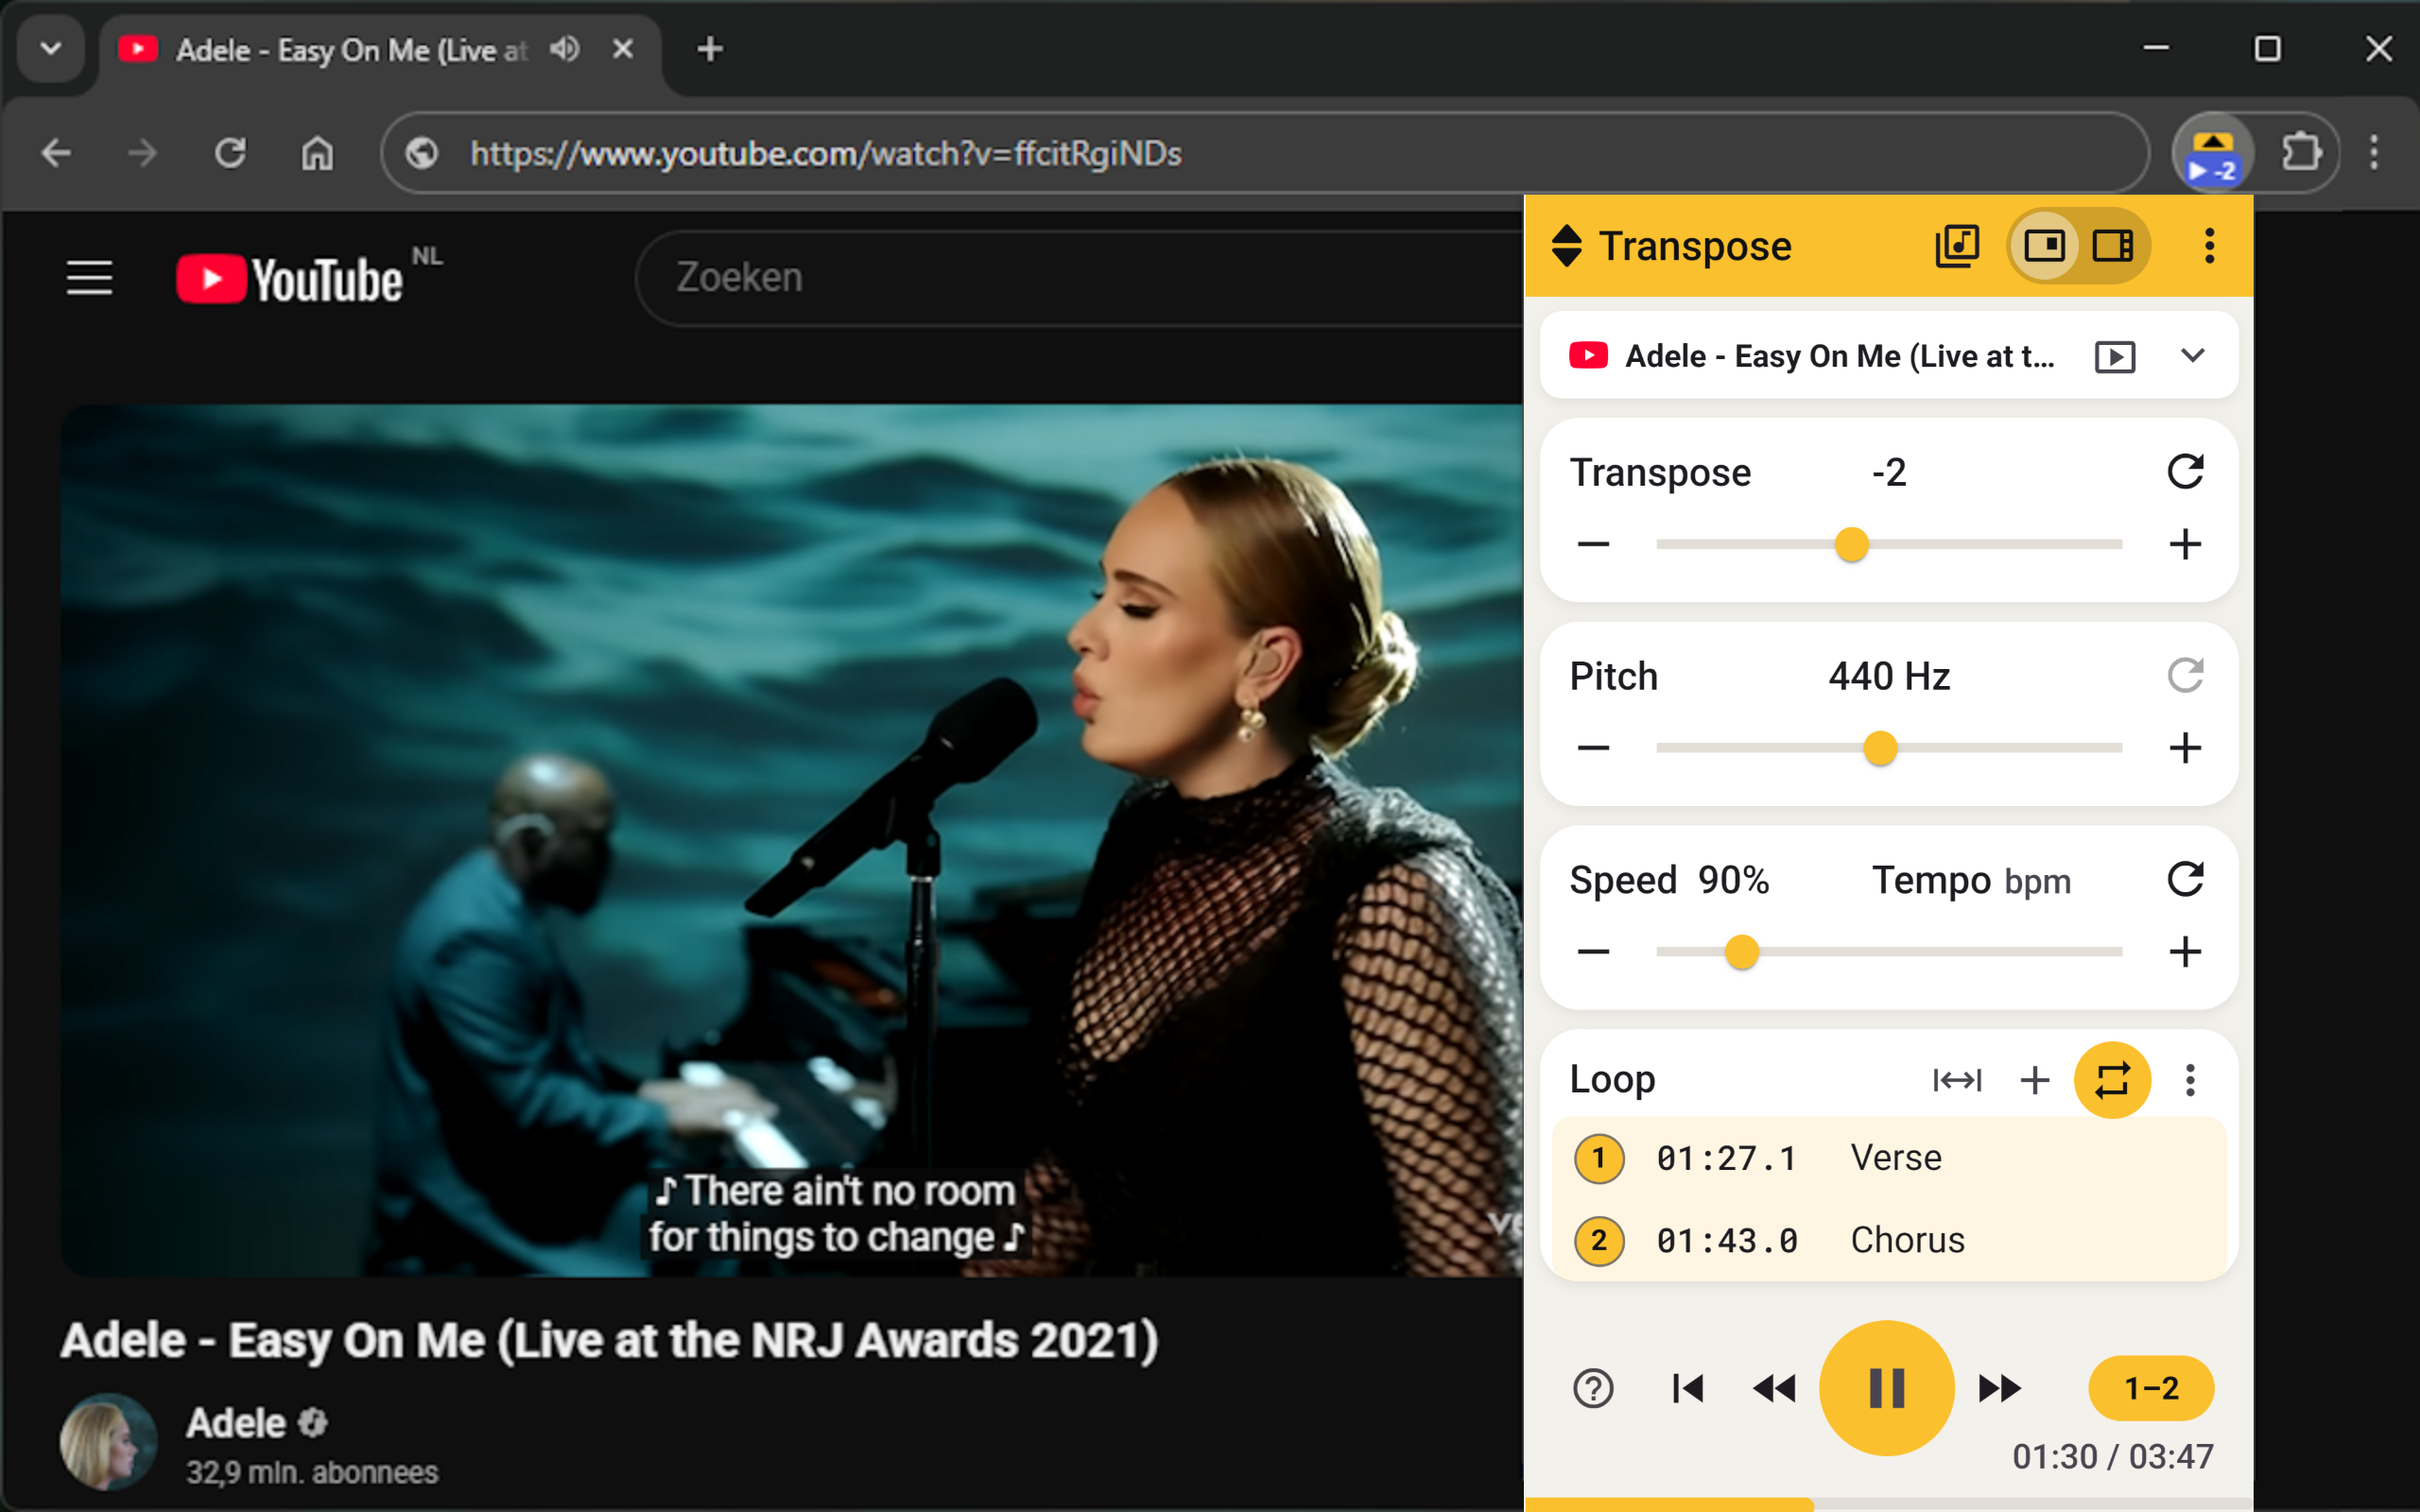The height and width of the screenshot is (1512, 2420).
Task: Click the loop range fit icon
Action: point(1957,1080)
